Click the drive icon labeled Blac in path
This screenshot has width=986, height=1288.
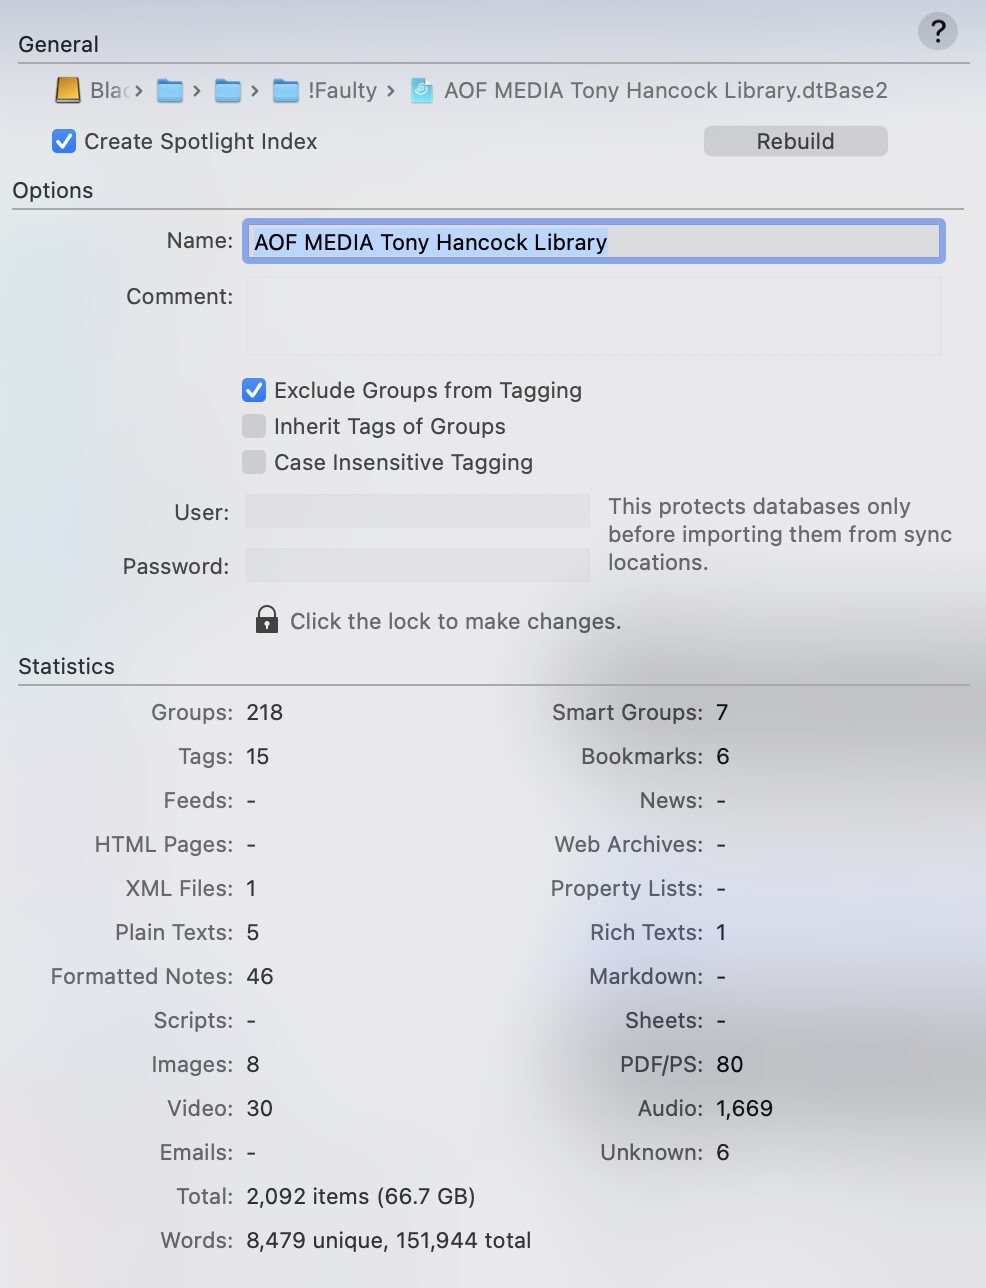click(68, 91)
